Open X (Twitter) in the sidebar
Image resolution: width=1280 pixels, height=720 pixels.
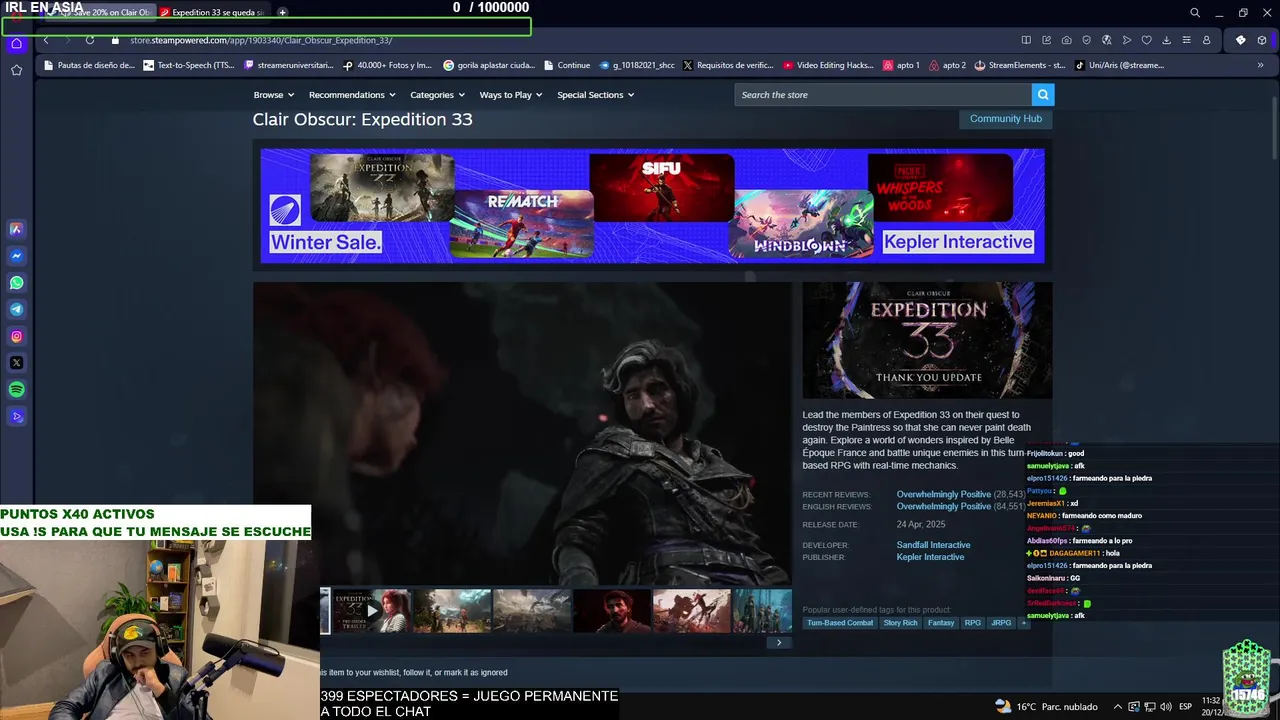pos(16,363)
